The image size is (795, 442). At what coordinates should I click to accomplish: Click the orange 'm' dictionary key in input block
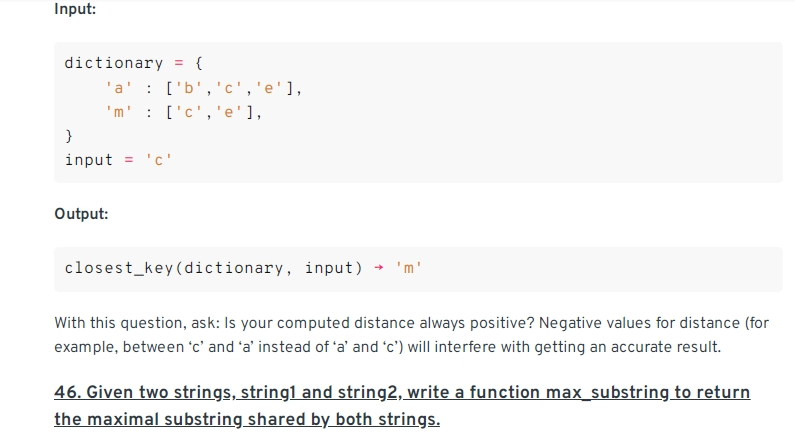tap(119, 112)
